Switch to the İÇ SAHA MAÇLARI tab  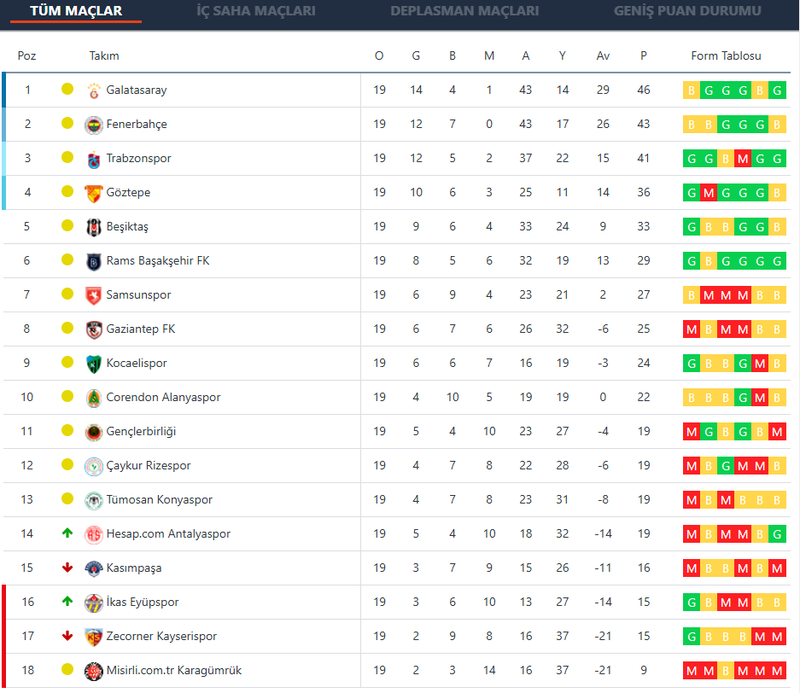pyautogui.click(x=256, y=11)
